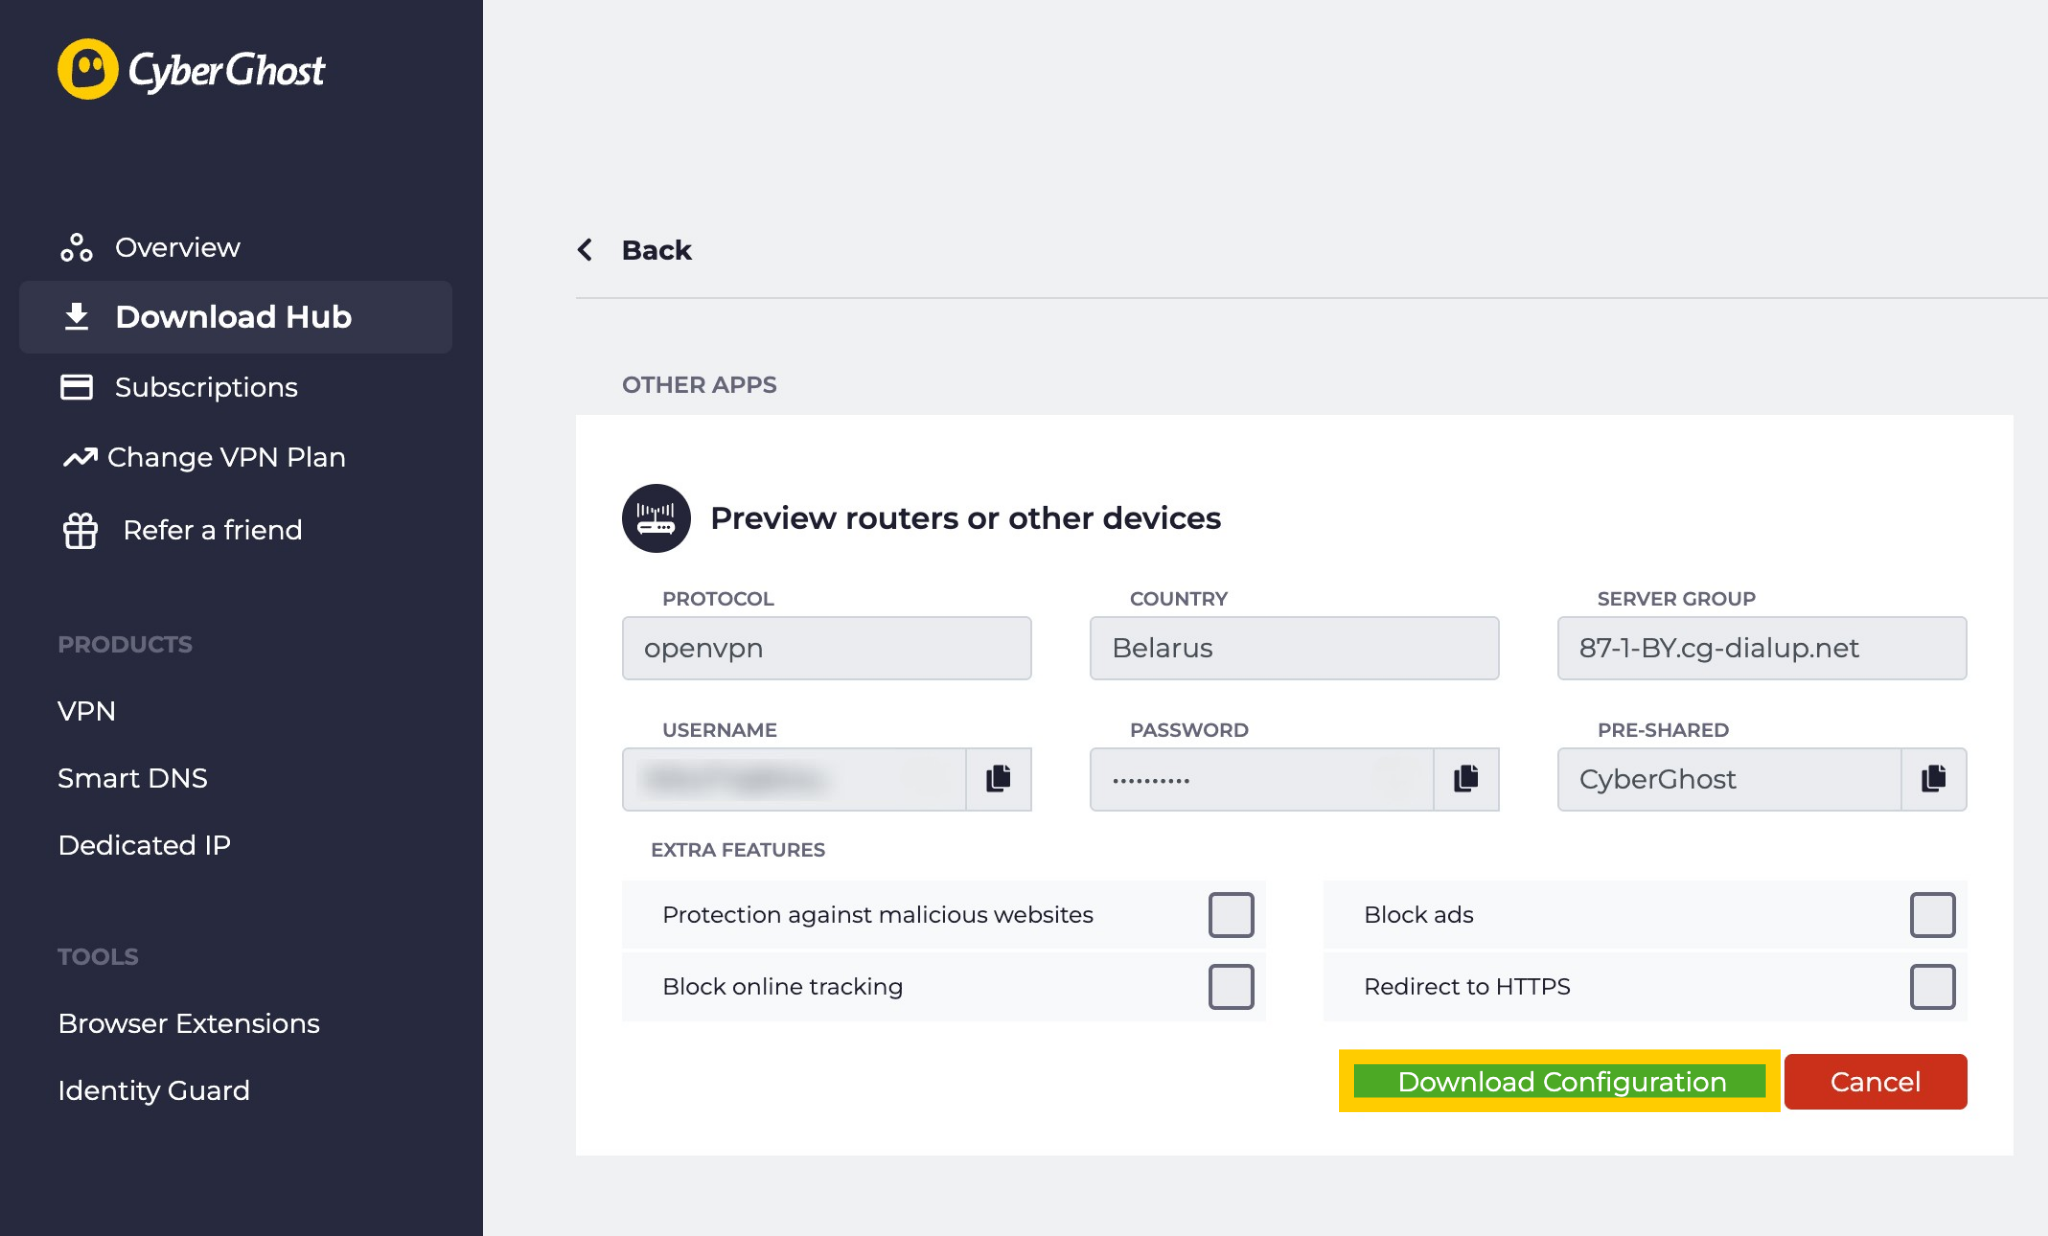Click the "OTHER APPS" section label
The height and width of the screenshot is (1236, 2048).
(699, 385)
